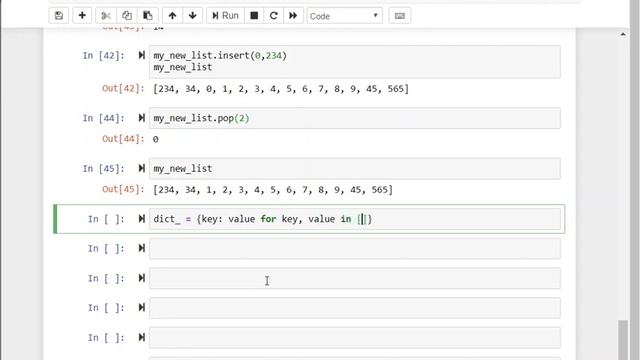640x360 pixels.
Task: Focus the fourth empty code cell
Action: [x=355, y=338]
